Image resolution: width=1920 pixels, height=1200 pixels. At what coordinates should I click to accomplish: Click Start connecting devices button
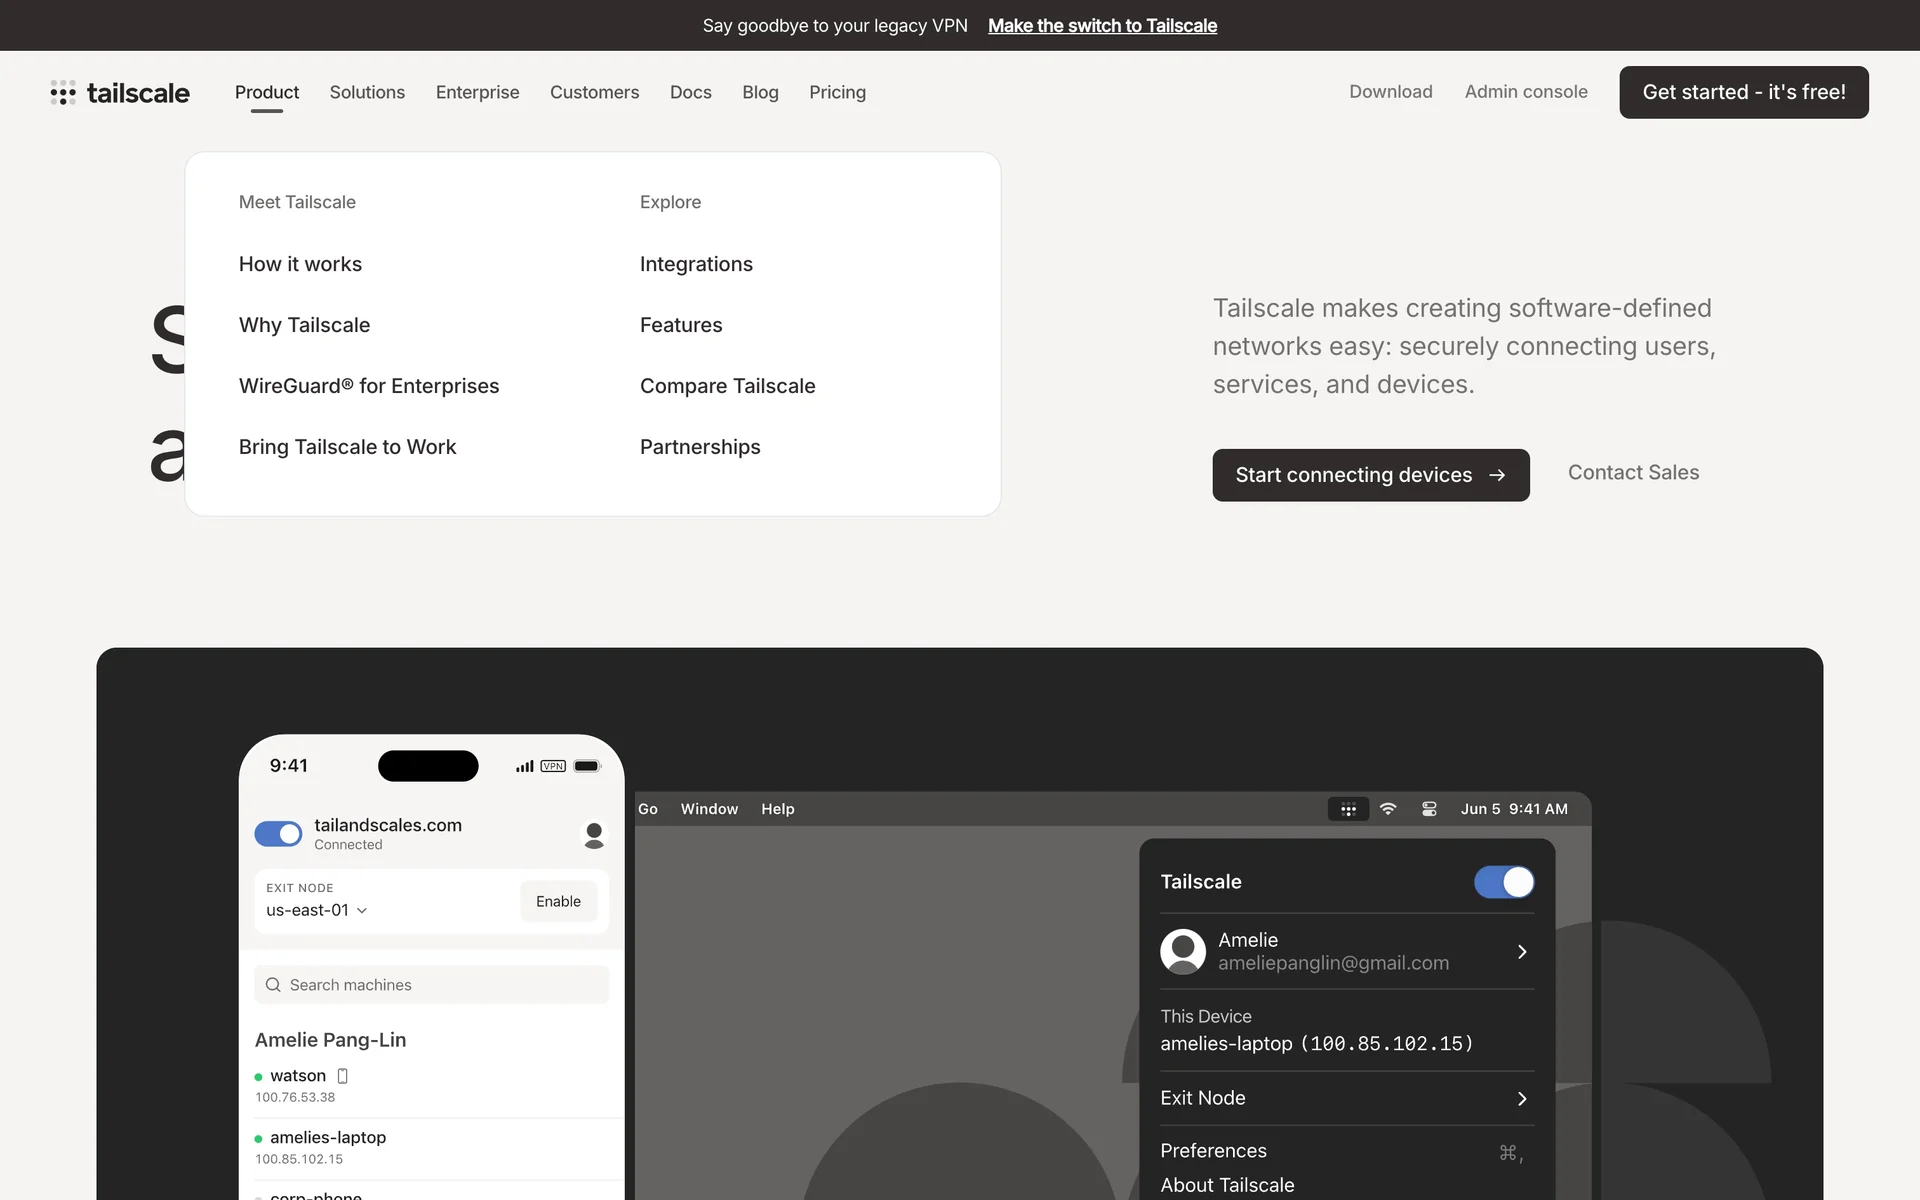(1370, 475)
